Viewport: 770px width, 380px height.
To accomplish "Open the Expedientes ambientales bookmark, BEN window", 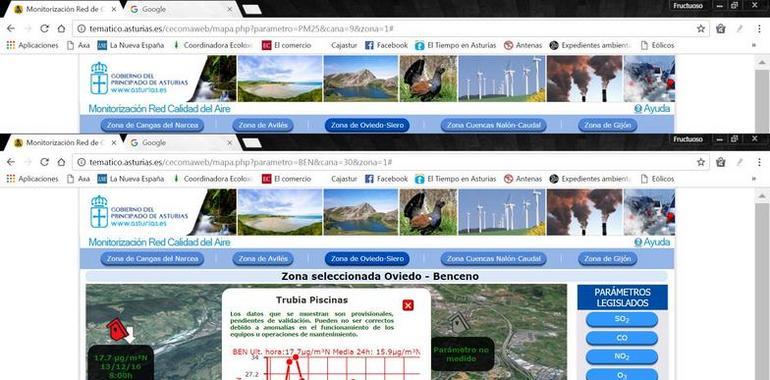I will click(590, 179).
